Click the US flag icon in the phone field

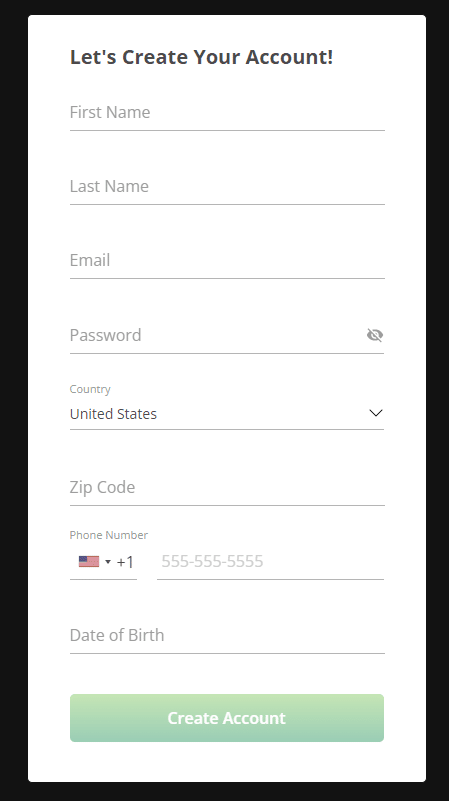[89, 561]
